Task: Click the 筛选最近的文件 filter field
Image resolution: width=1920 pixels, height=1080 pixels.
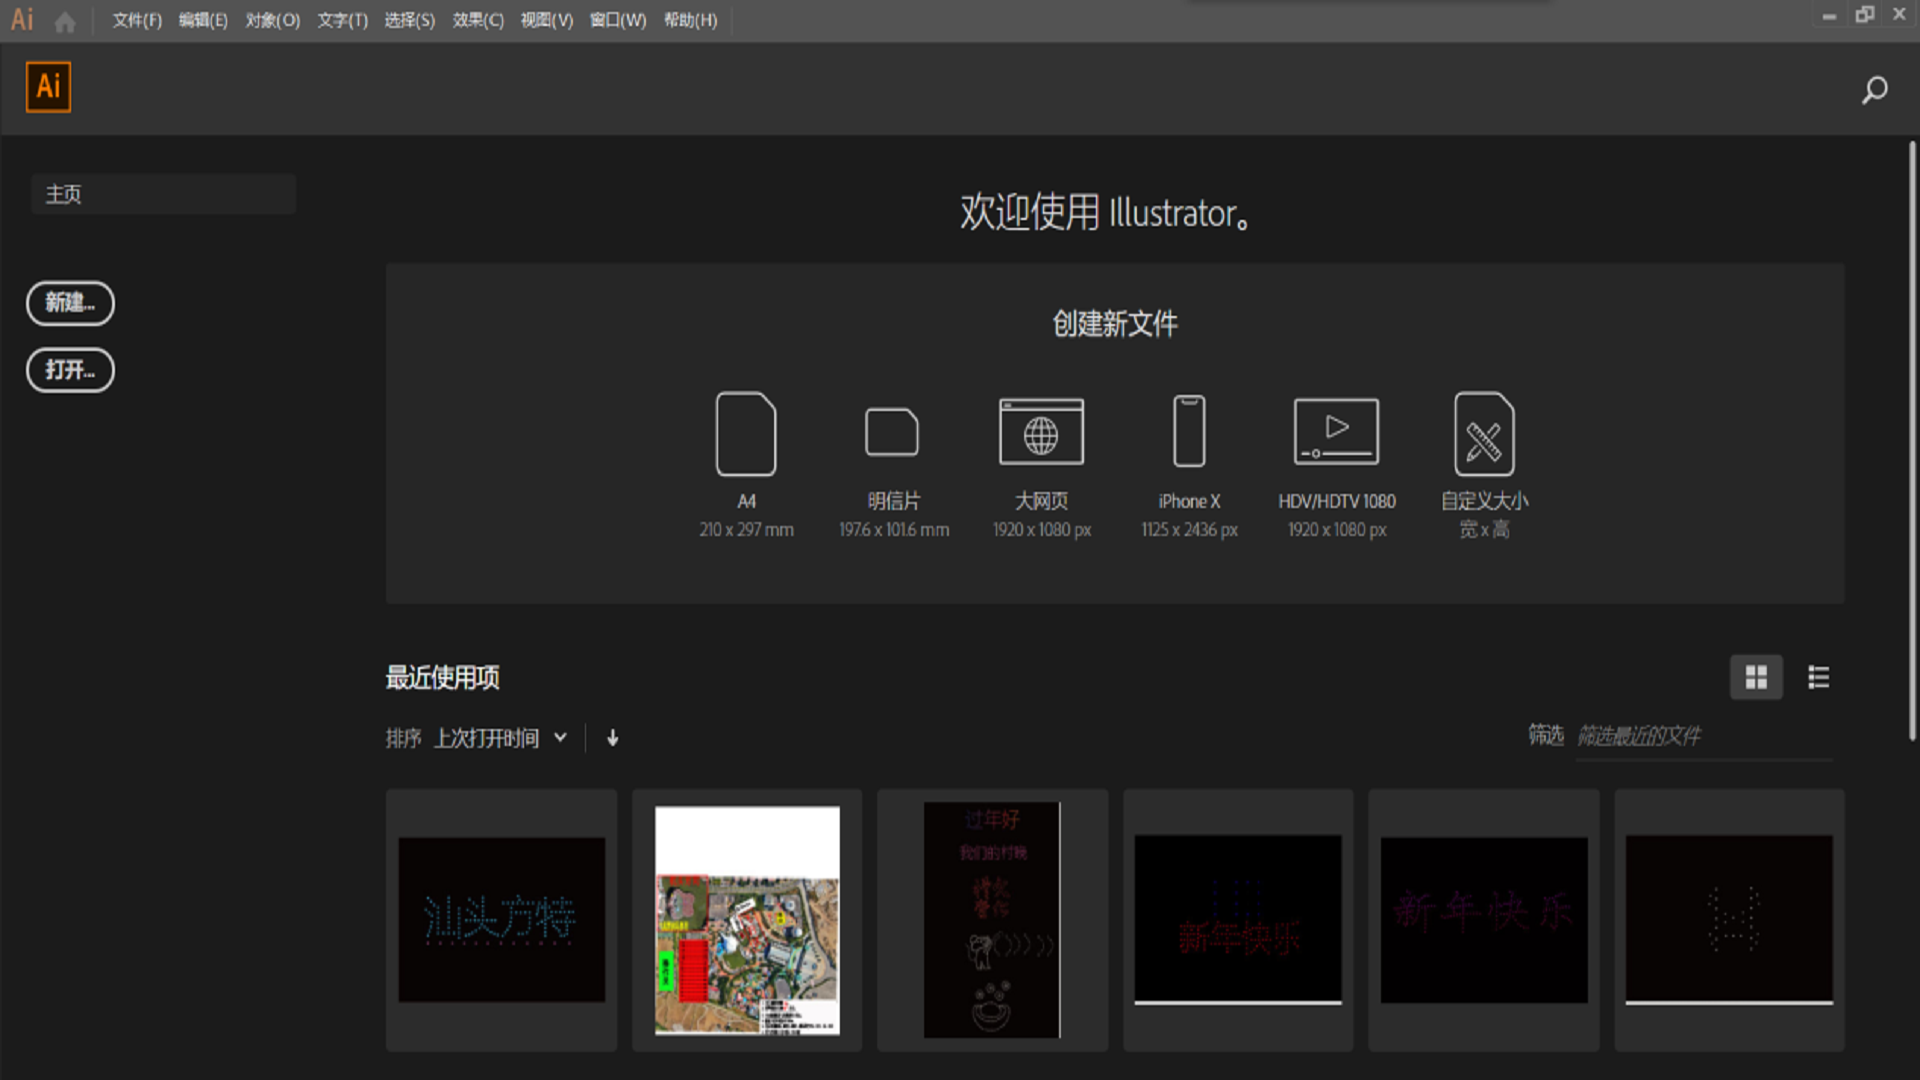Action: 1700,737
